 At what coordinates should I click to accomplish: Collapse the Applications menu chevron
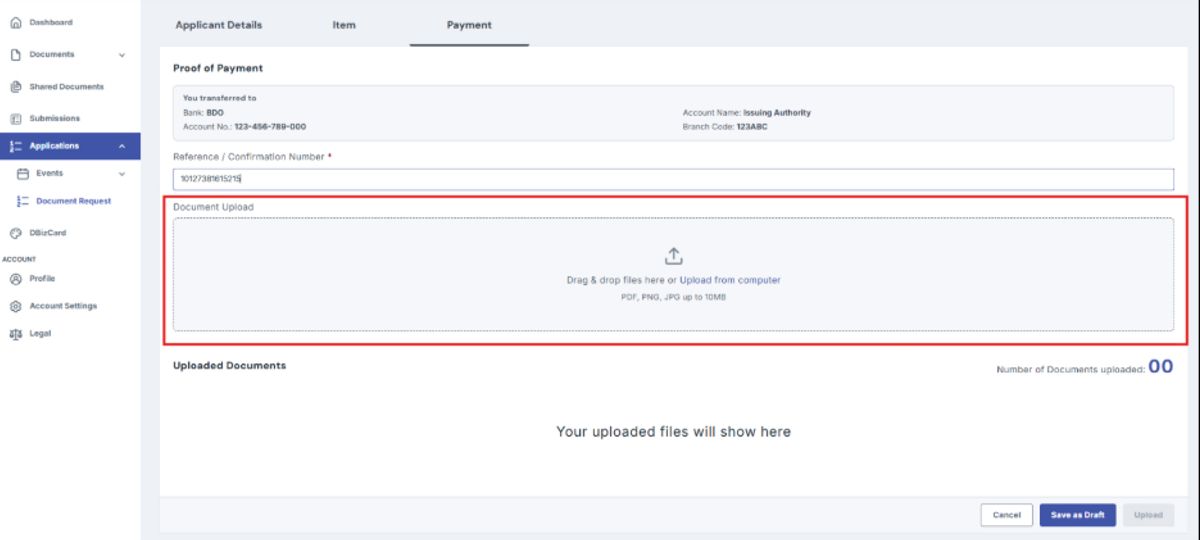point(122,146)
